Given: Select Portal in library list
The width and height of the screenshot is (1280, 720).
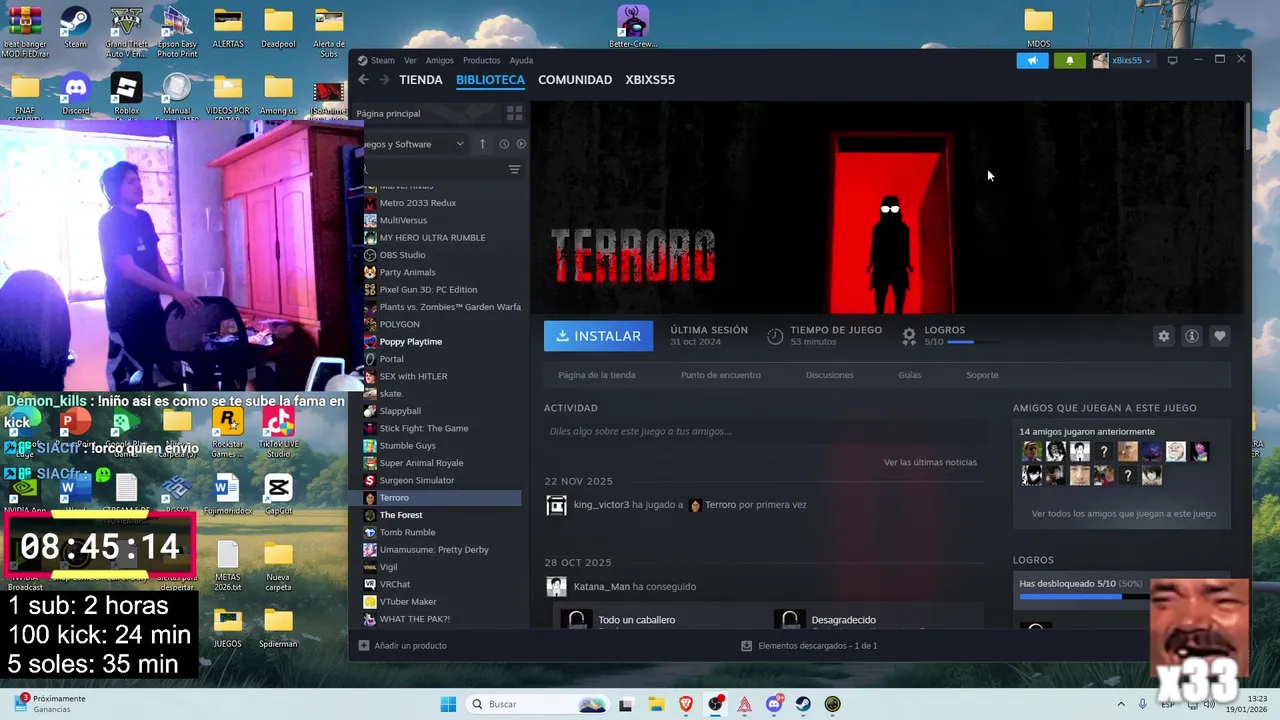Looking at the screenshot, I should [x=442, y=359].
